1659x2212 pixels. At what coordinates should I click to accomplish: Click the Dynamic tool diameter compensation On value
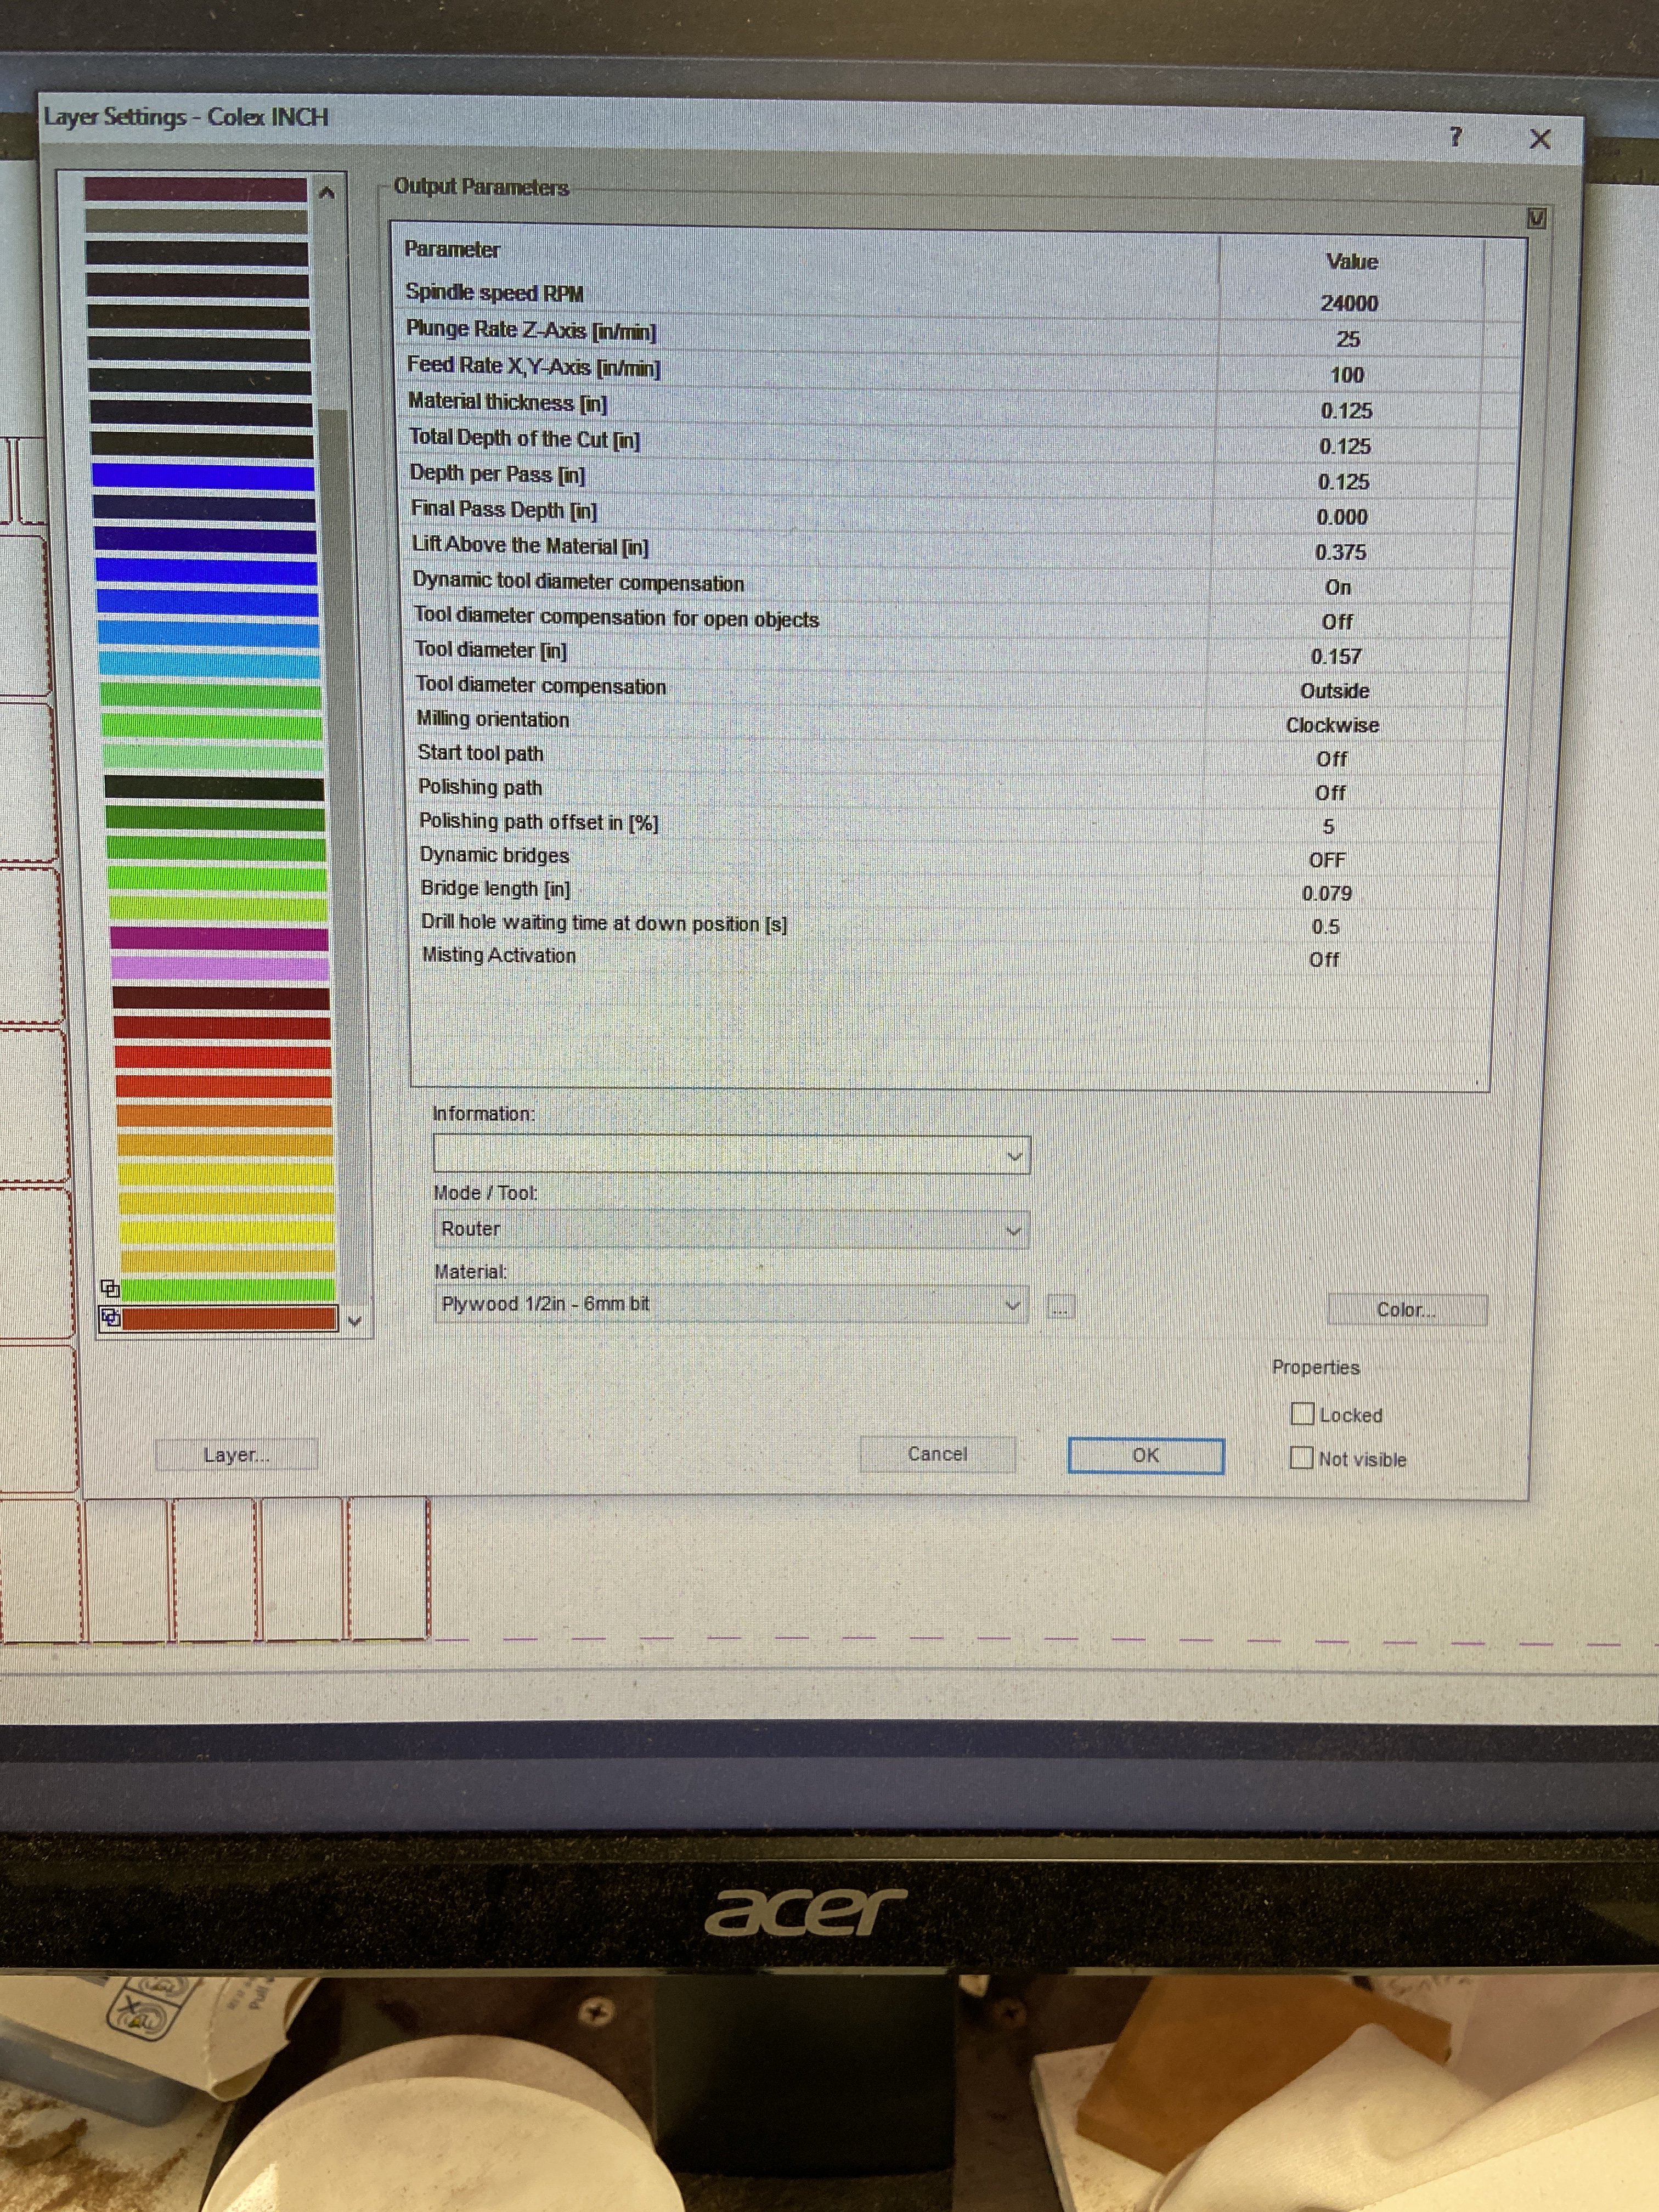(1337, 587)
